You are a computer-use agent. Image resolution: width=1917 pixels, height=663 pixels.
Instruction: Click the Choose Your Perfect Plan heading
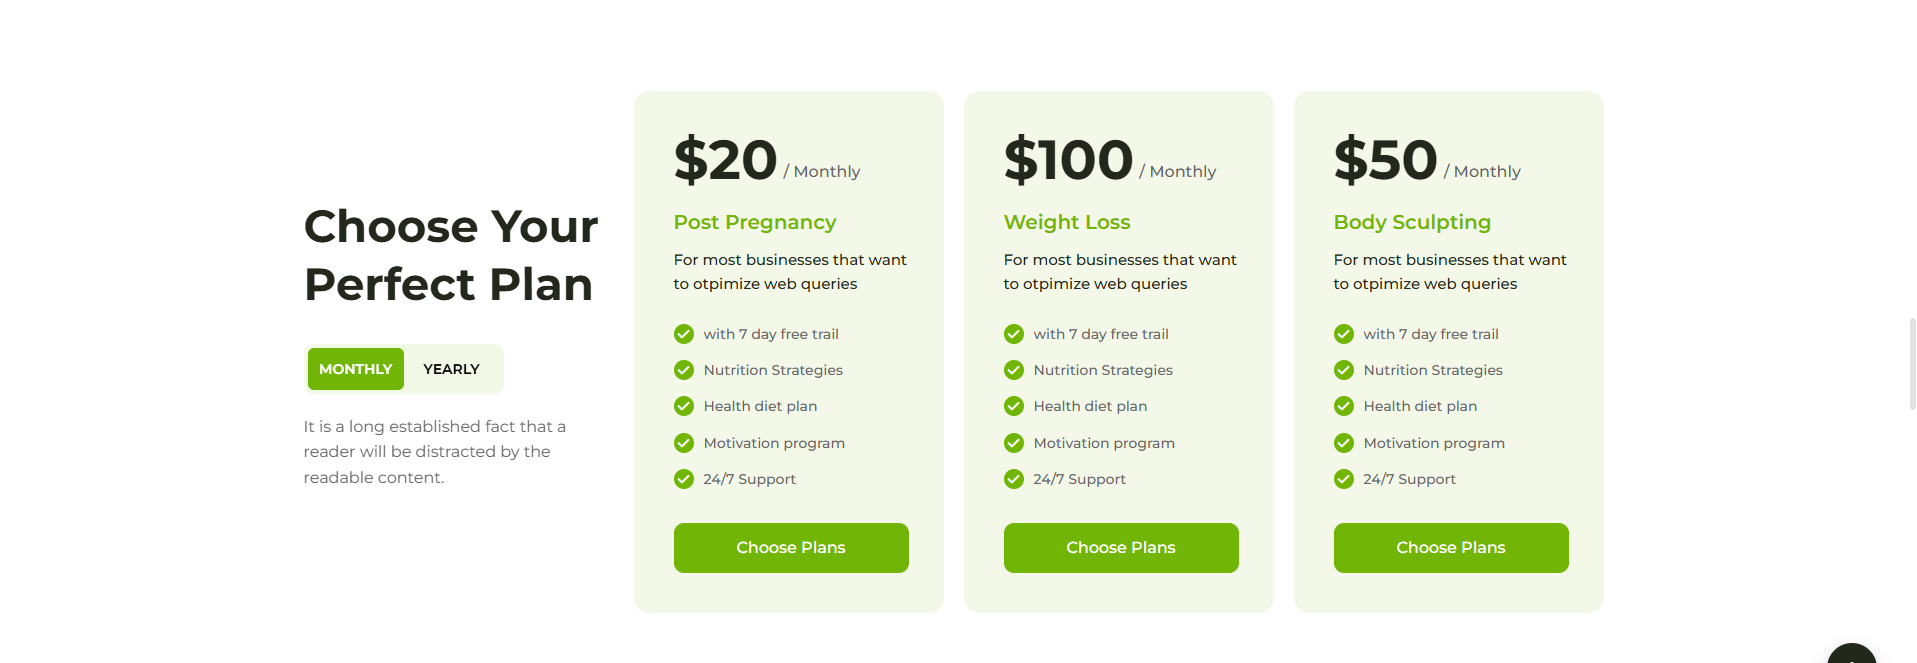pyautogui.click(x=451, y=255)
